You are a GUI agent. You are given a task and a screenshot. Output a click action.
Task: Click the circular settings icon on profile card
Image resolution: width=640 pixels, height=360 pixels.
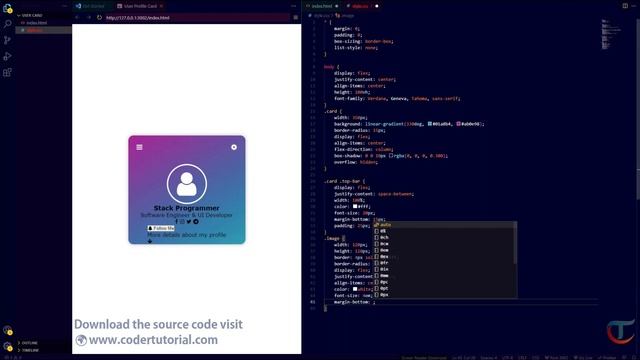click(234, 147)
